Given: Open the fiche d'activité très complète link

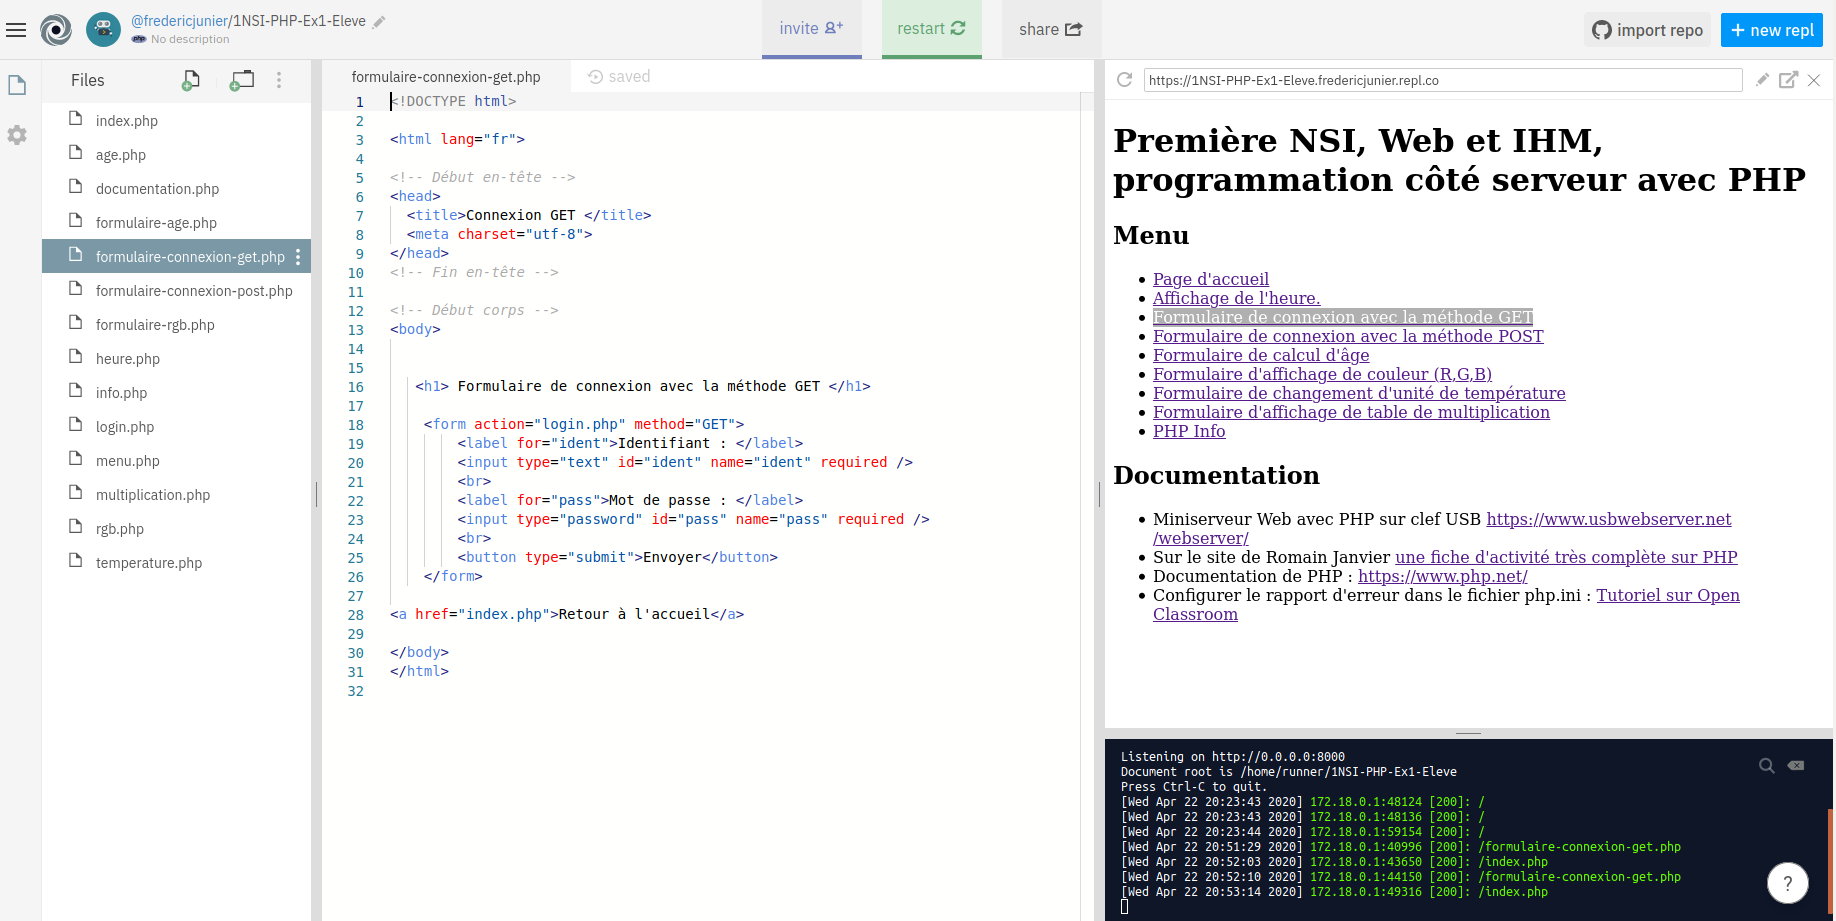Looking at the screenshot, I should coord(1566,557).
